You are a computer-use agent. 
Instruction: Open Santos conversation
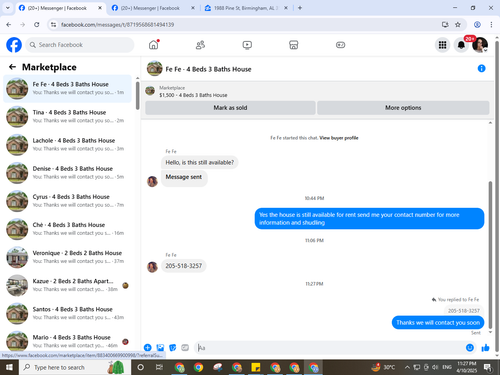[67, 313]
